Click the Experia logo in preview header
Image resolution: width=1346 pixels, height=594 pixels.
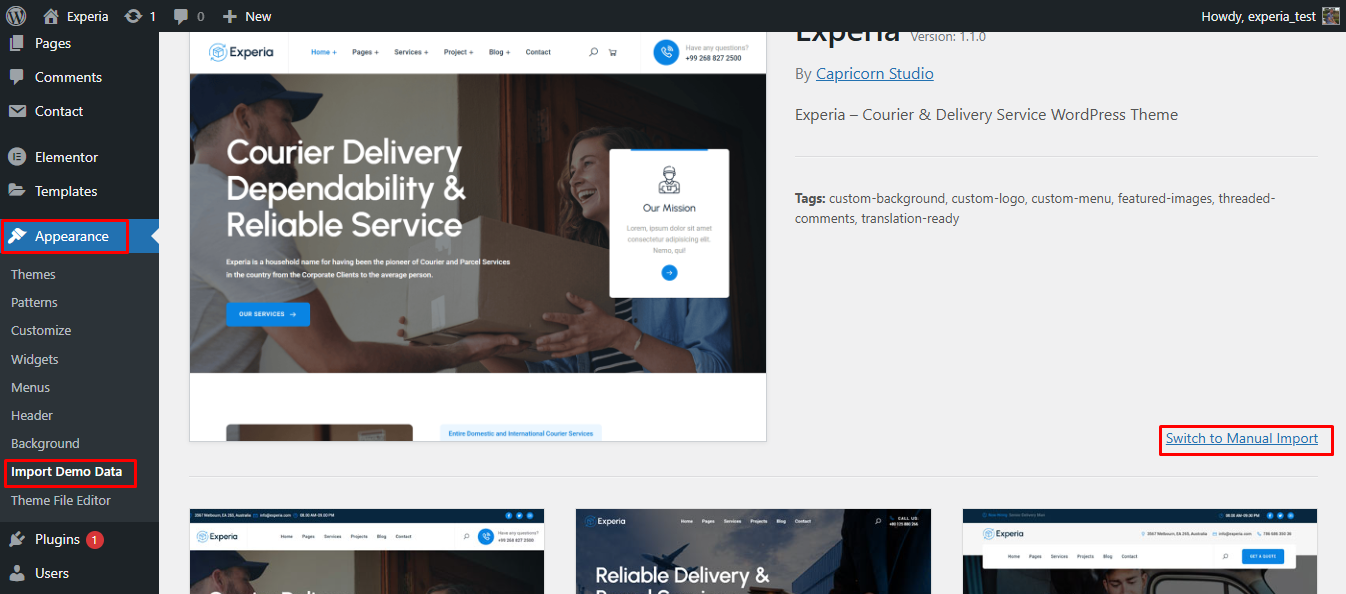[x=241, y=52]
